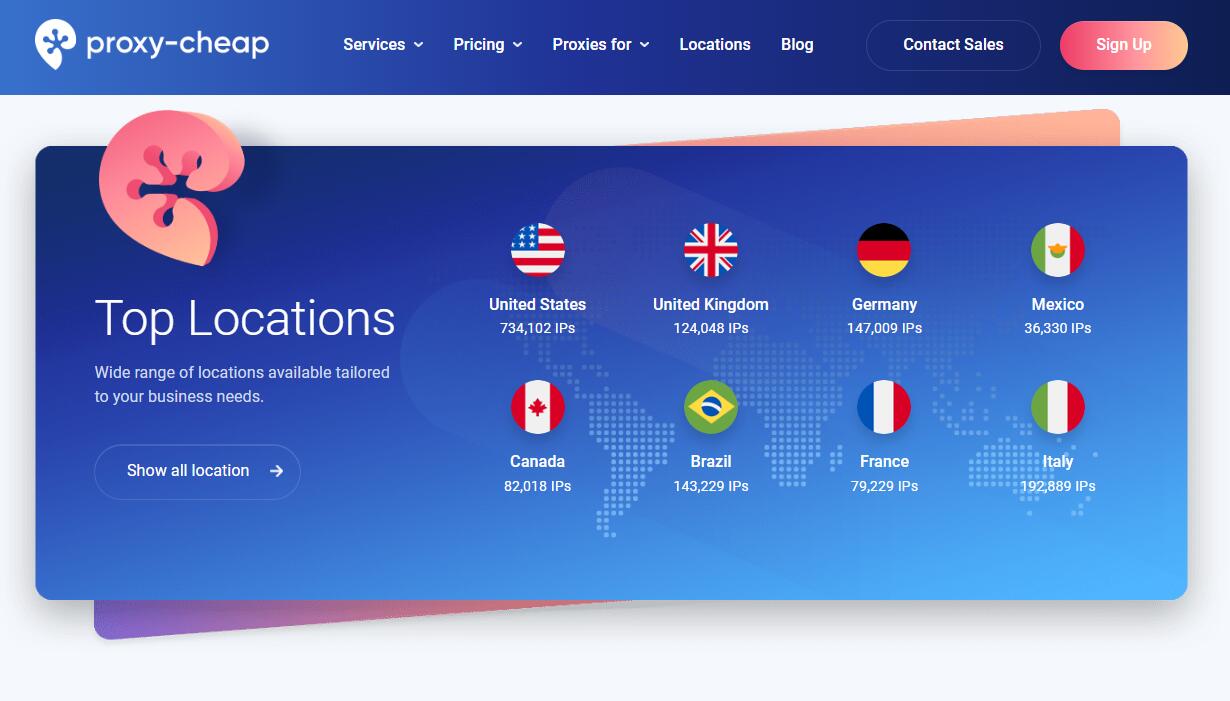Viewport: 1230px width, 701px height.
Task: Expand the Proxies for dropdown
Action: (600, 45)
